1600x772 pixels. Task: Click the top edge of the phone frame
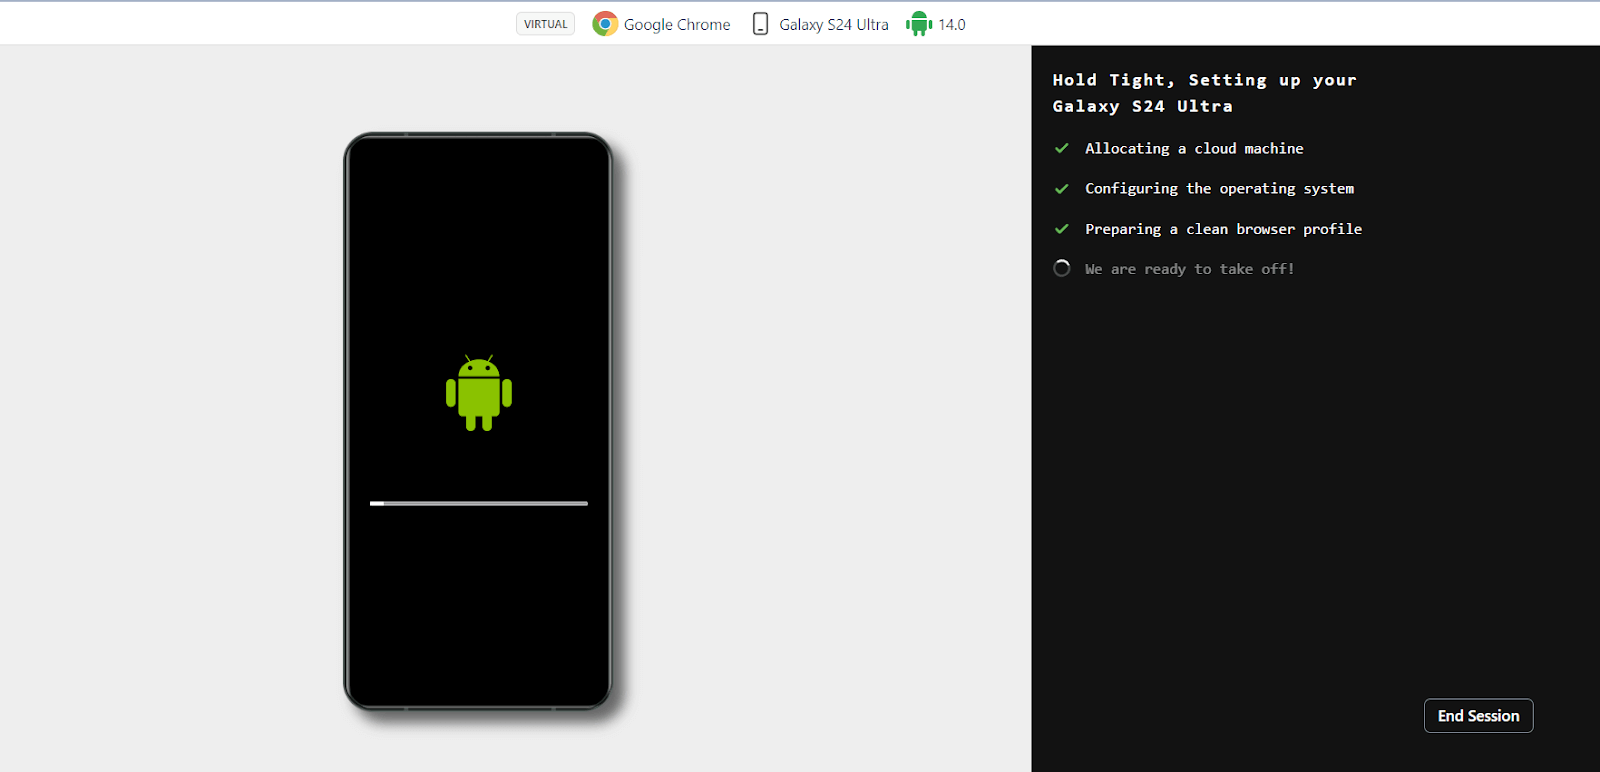pyautogui.click(x=479, y=135)
